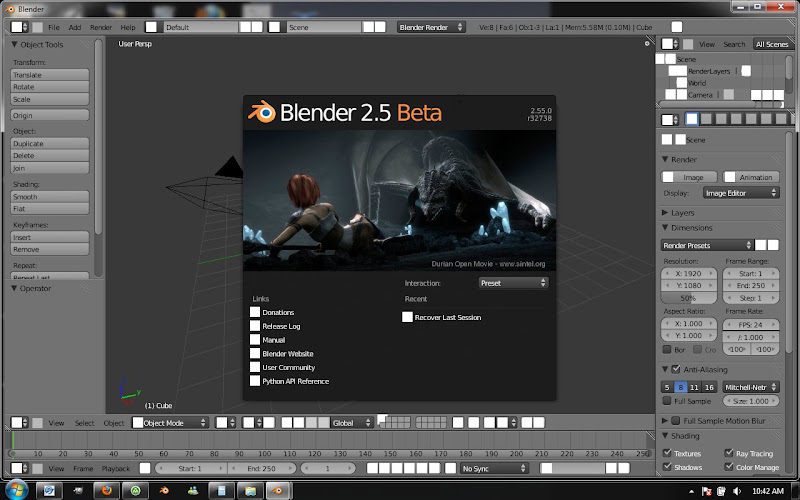800x500 pixels.
Task: Open the Interaction Preset dropdown on splash
Action: [513, 283]
